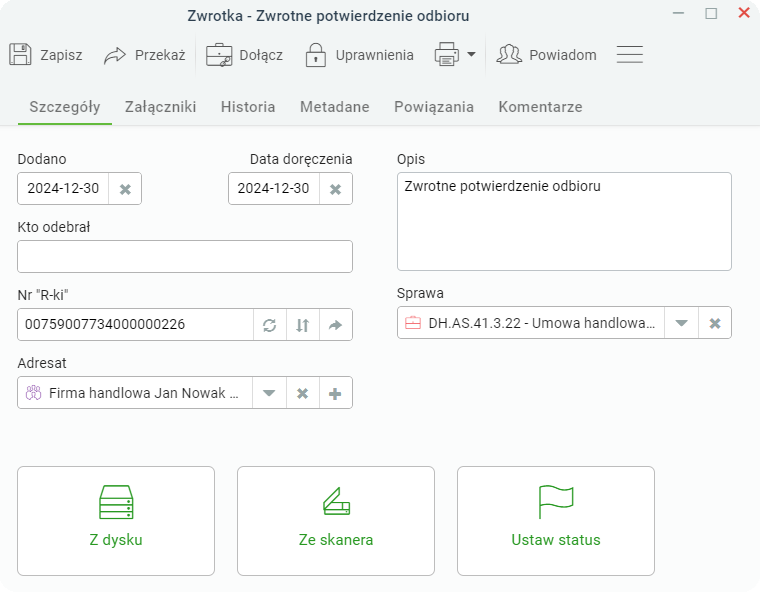Close the Zwrotka window
Screen dimensions: 760x592
pos(744,13)
